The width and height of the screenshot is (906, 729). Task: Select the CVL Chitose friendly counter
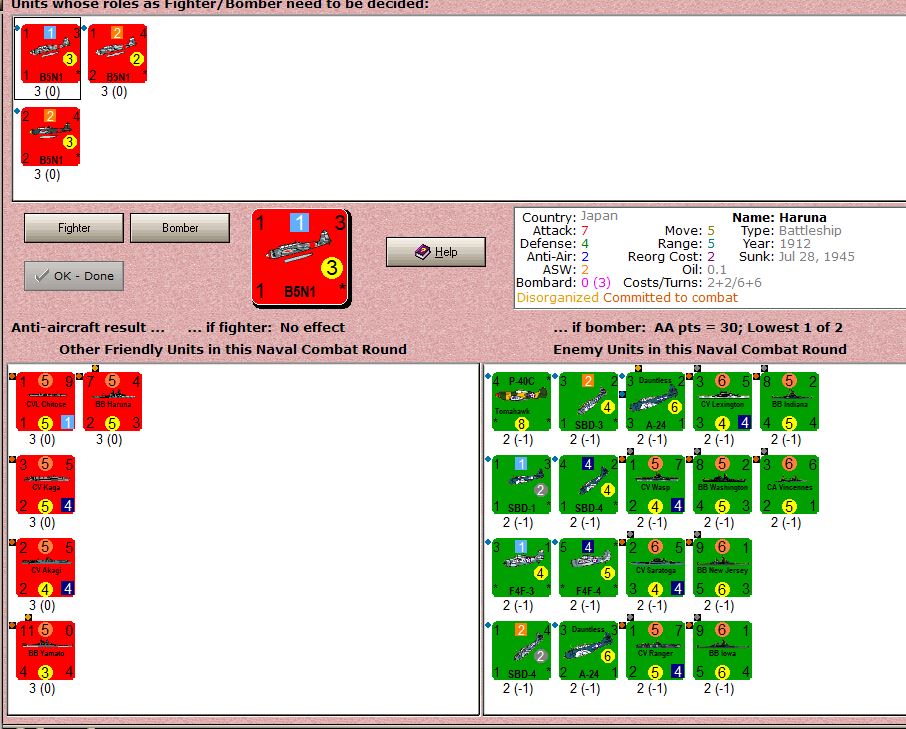click(46, 401)
